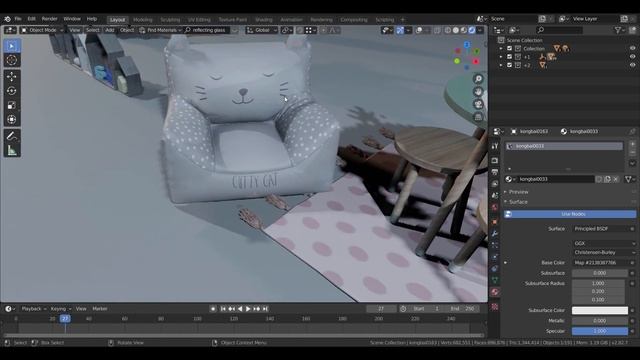Open the Render menu
This screenshot has height=360, width=640.
coord(49,19)
